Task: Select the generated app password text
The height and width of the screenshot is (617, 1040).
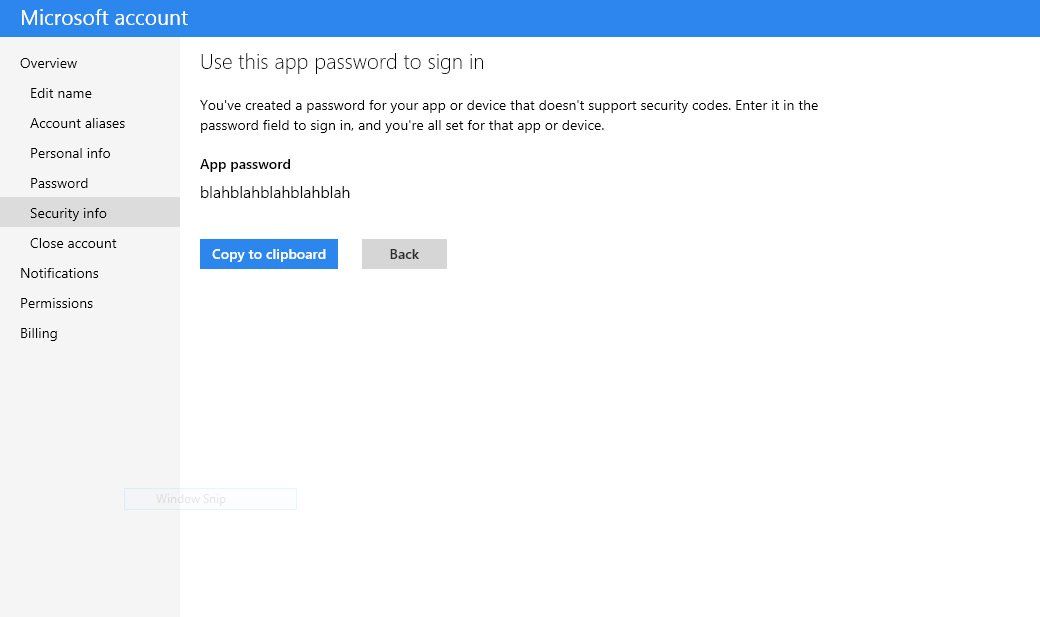Action: coord(275,192)
